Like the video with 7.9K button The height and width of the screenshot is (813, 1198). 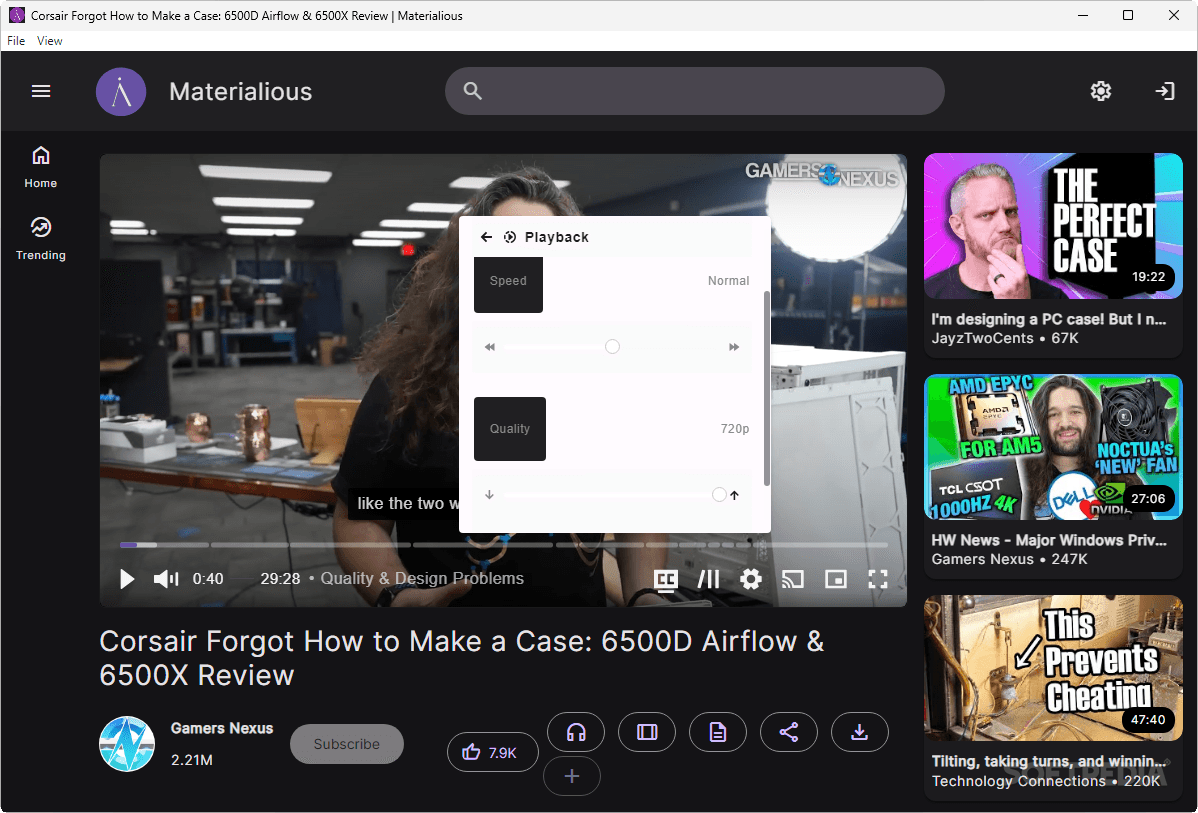point(493,753)
